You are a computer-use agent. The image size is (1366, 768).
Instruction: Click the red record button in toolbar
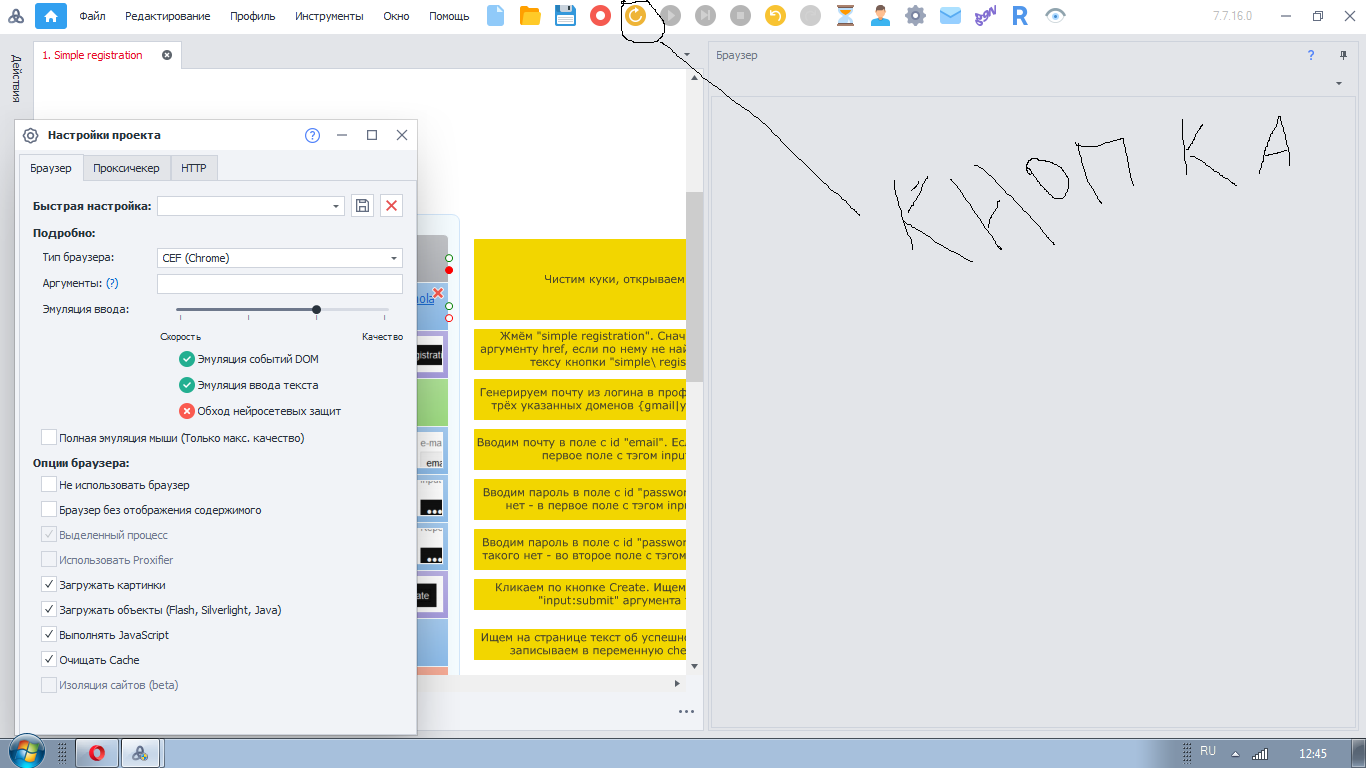tap(600, 15)
